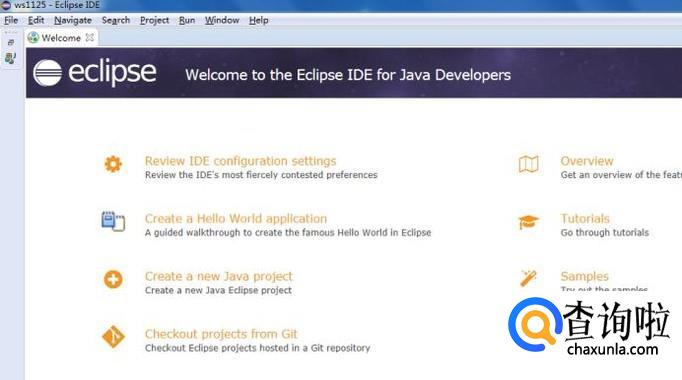Click the Eclipse icon in title bar

point(6,5)
